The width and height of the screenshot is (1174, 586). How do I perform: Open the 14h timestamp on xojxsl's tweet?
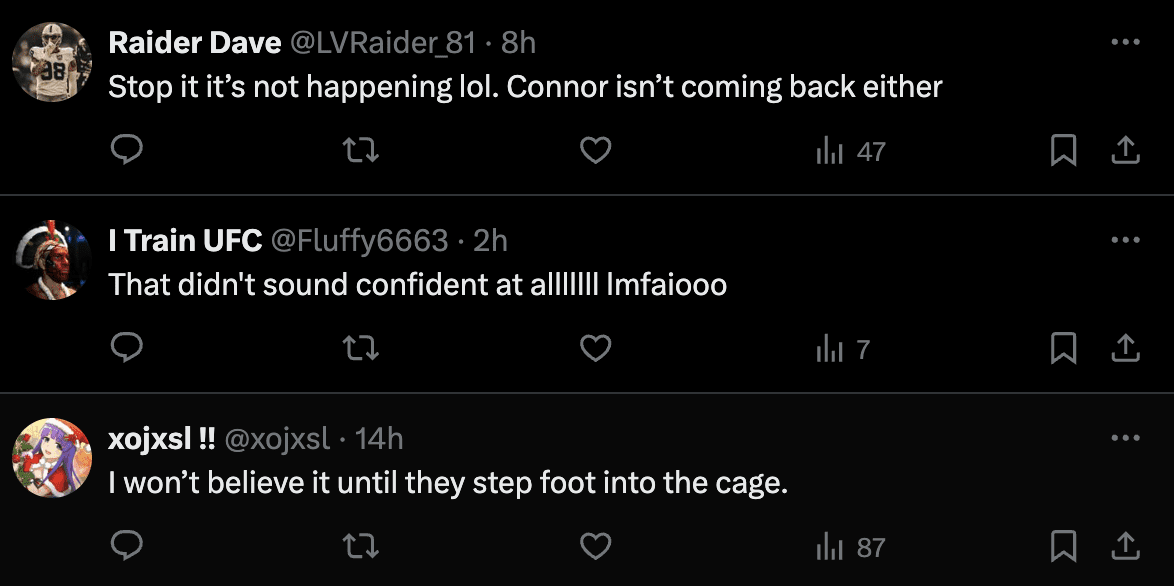coord(379,439)
